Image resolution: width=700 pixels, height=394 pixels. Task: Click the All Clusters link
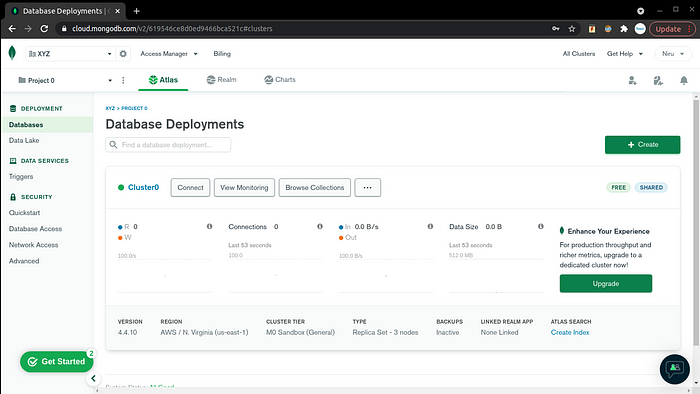579,54
